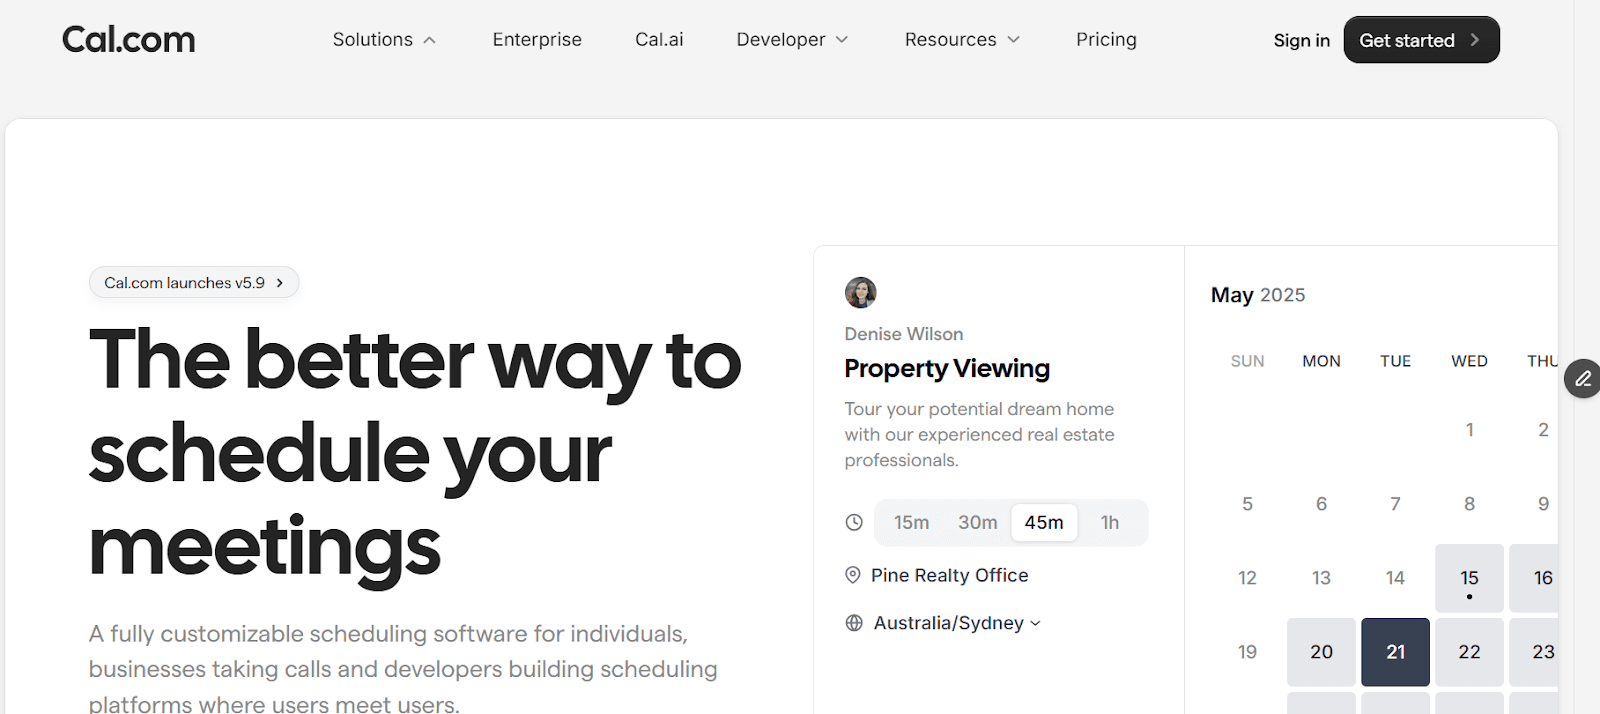This screenshot has height=714, width=1600.
Task: Click the Pine Realty Office location text
Action: (x=949, y=575)
